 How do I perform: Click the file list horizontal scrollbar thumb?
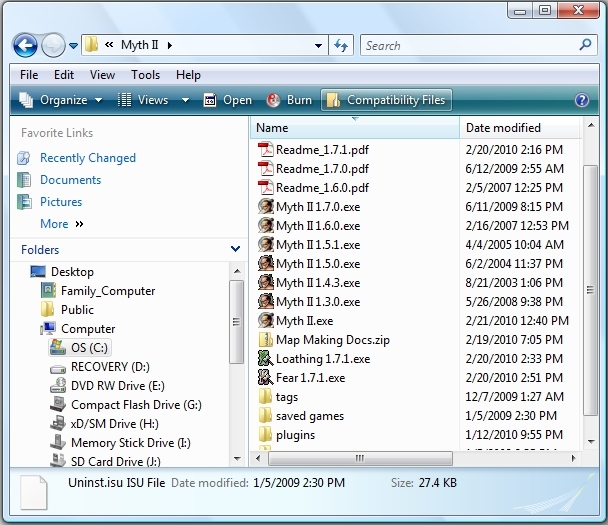360,458
